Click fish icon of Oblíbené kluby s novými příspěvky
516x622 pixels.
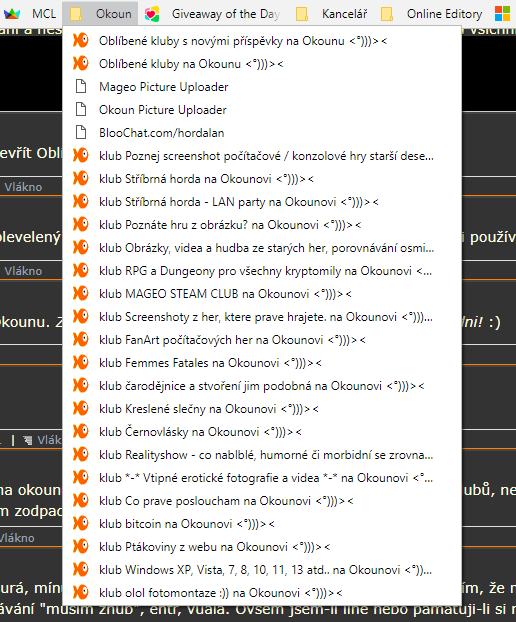pyautogui.click(x=81, y=40)
